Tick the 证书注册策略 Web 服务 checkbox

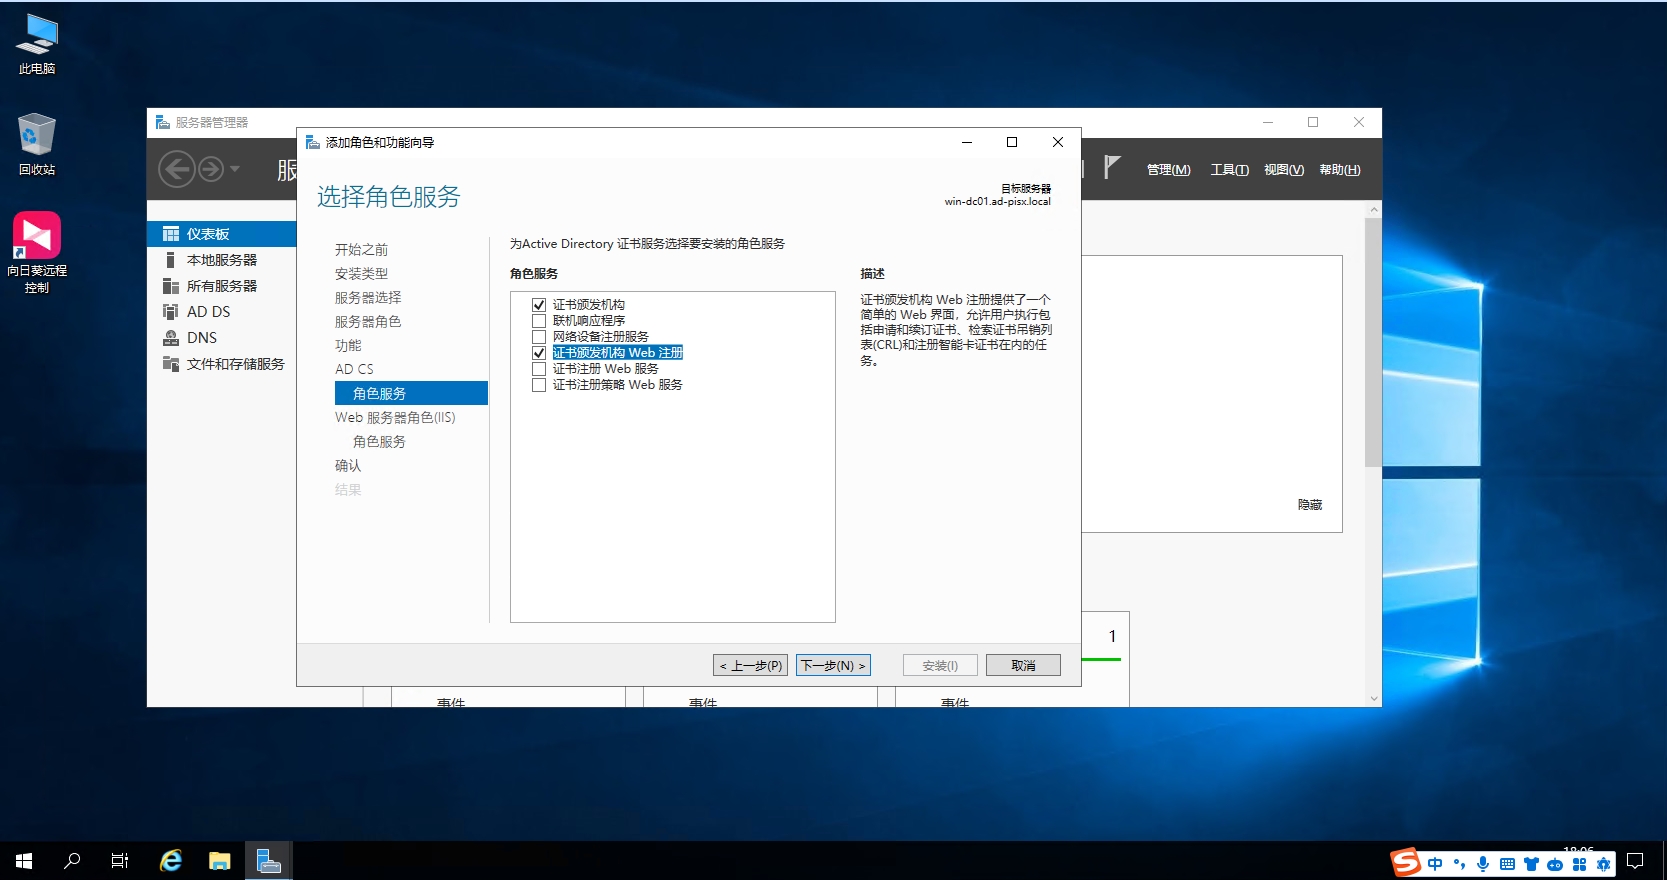coord(539,385)
